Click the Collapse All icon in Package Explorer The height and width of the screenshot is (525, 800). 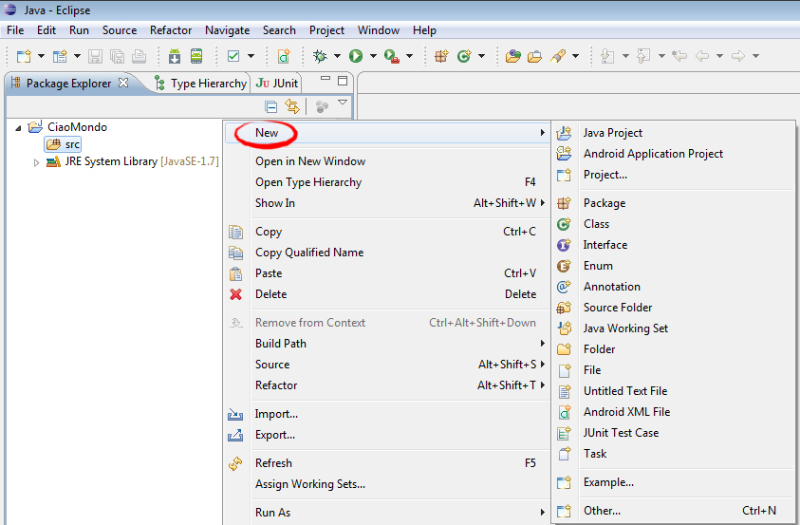(271, 106)
